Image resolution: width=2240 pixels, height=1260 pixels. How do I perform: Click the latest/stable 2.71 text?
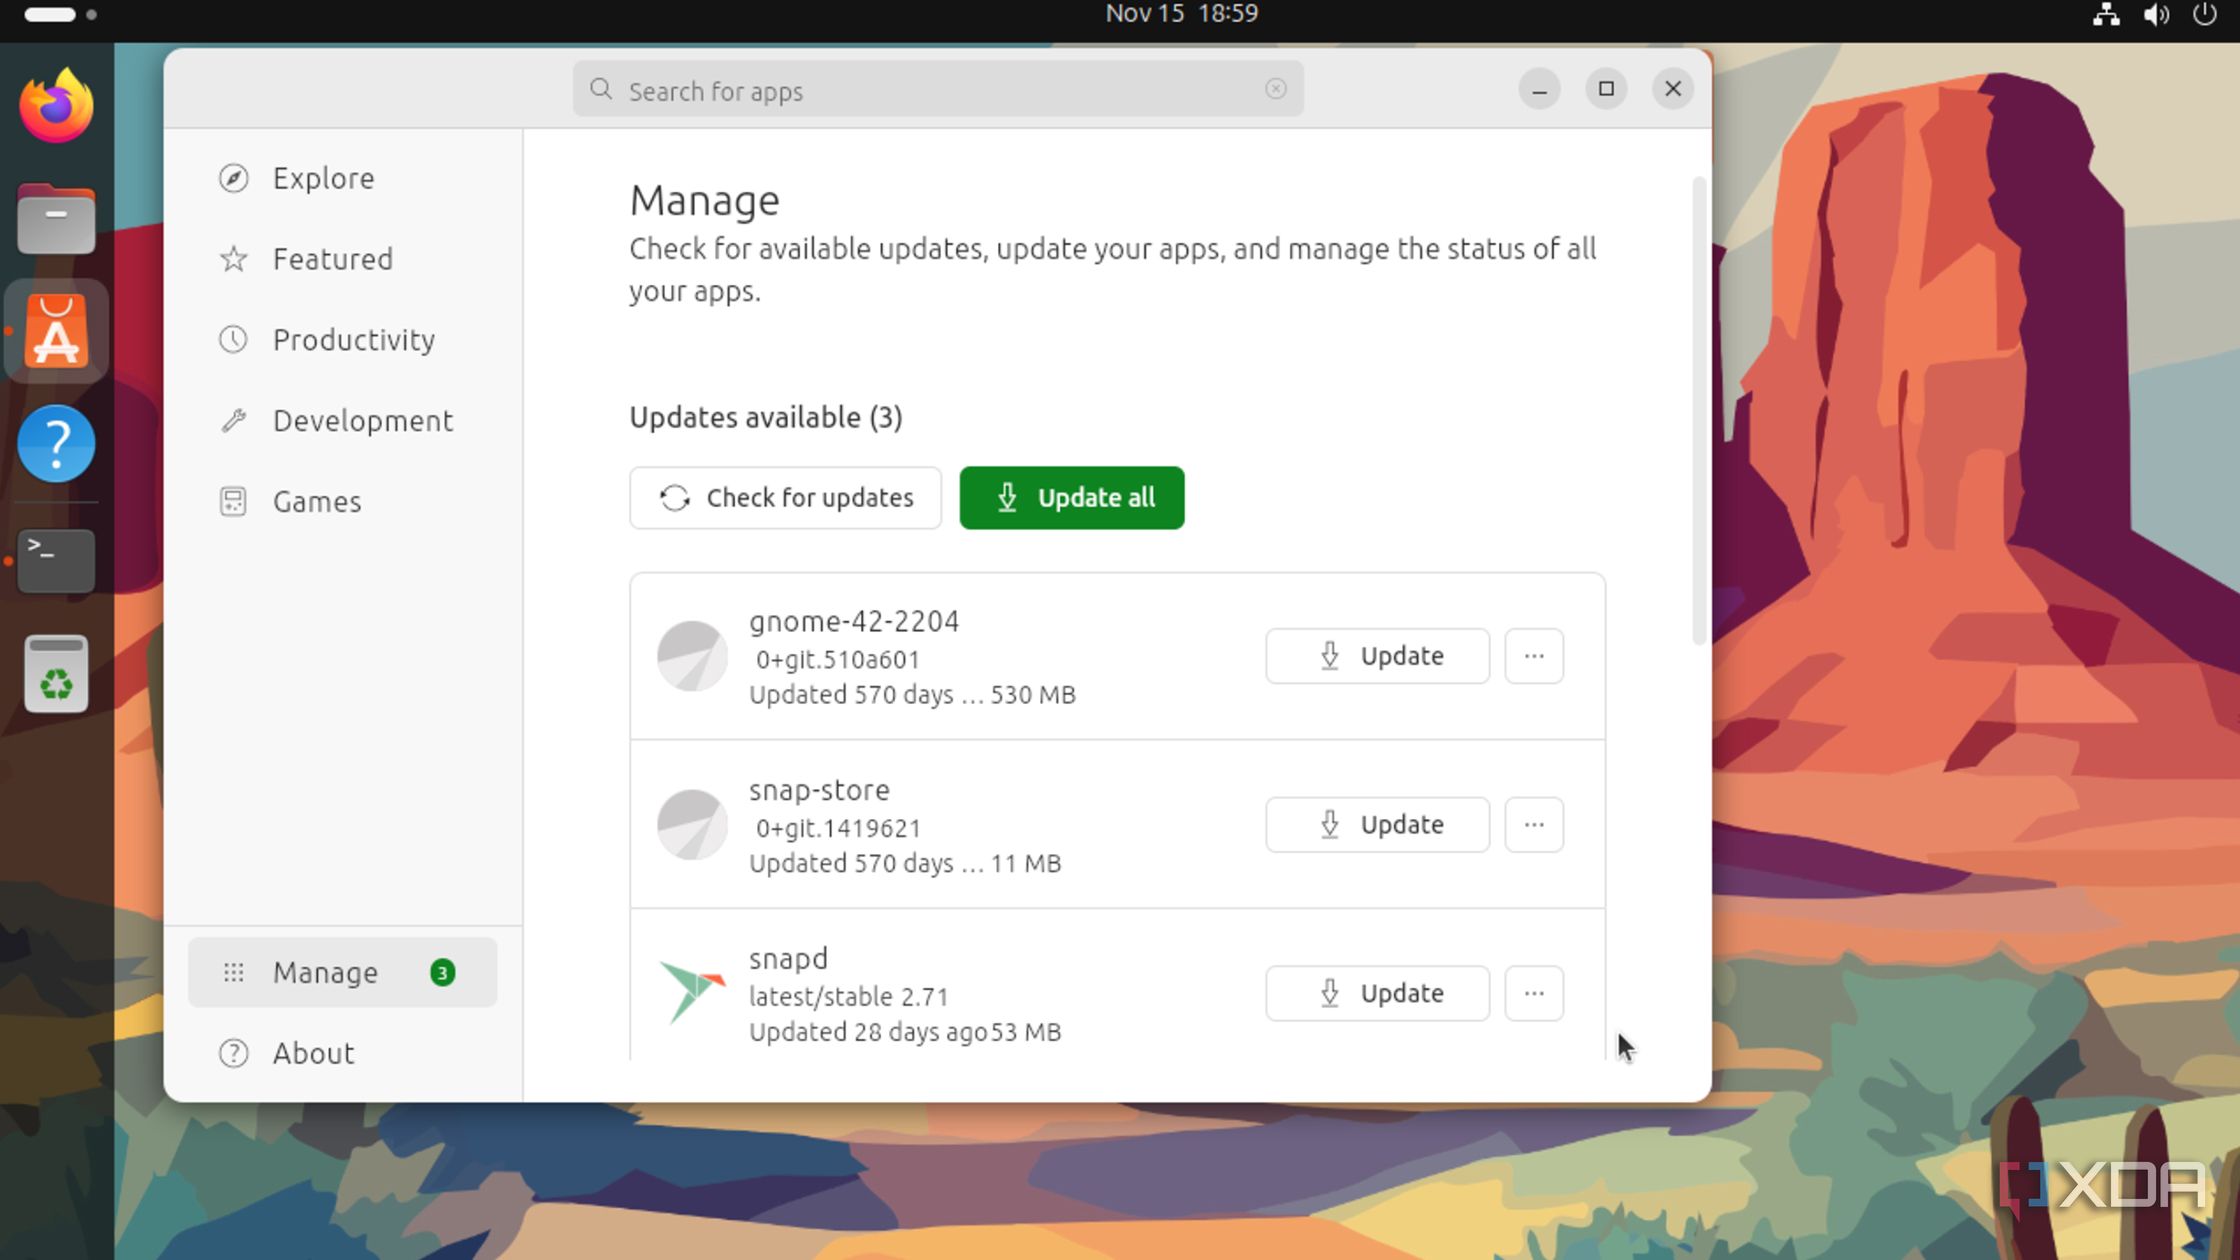coord(848,997)
